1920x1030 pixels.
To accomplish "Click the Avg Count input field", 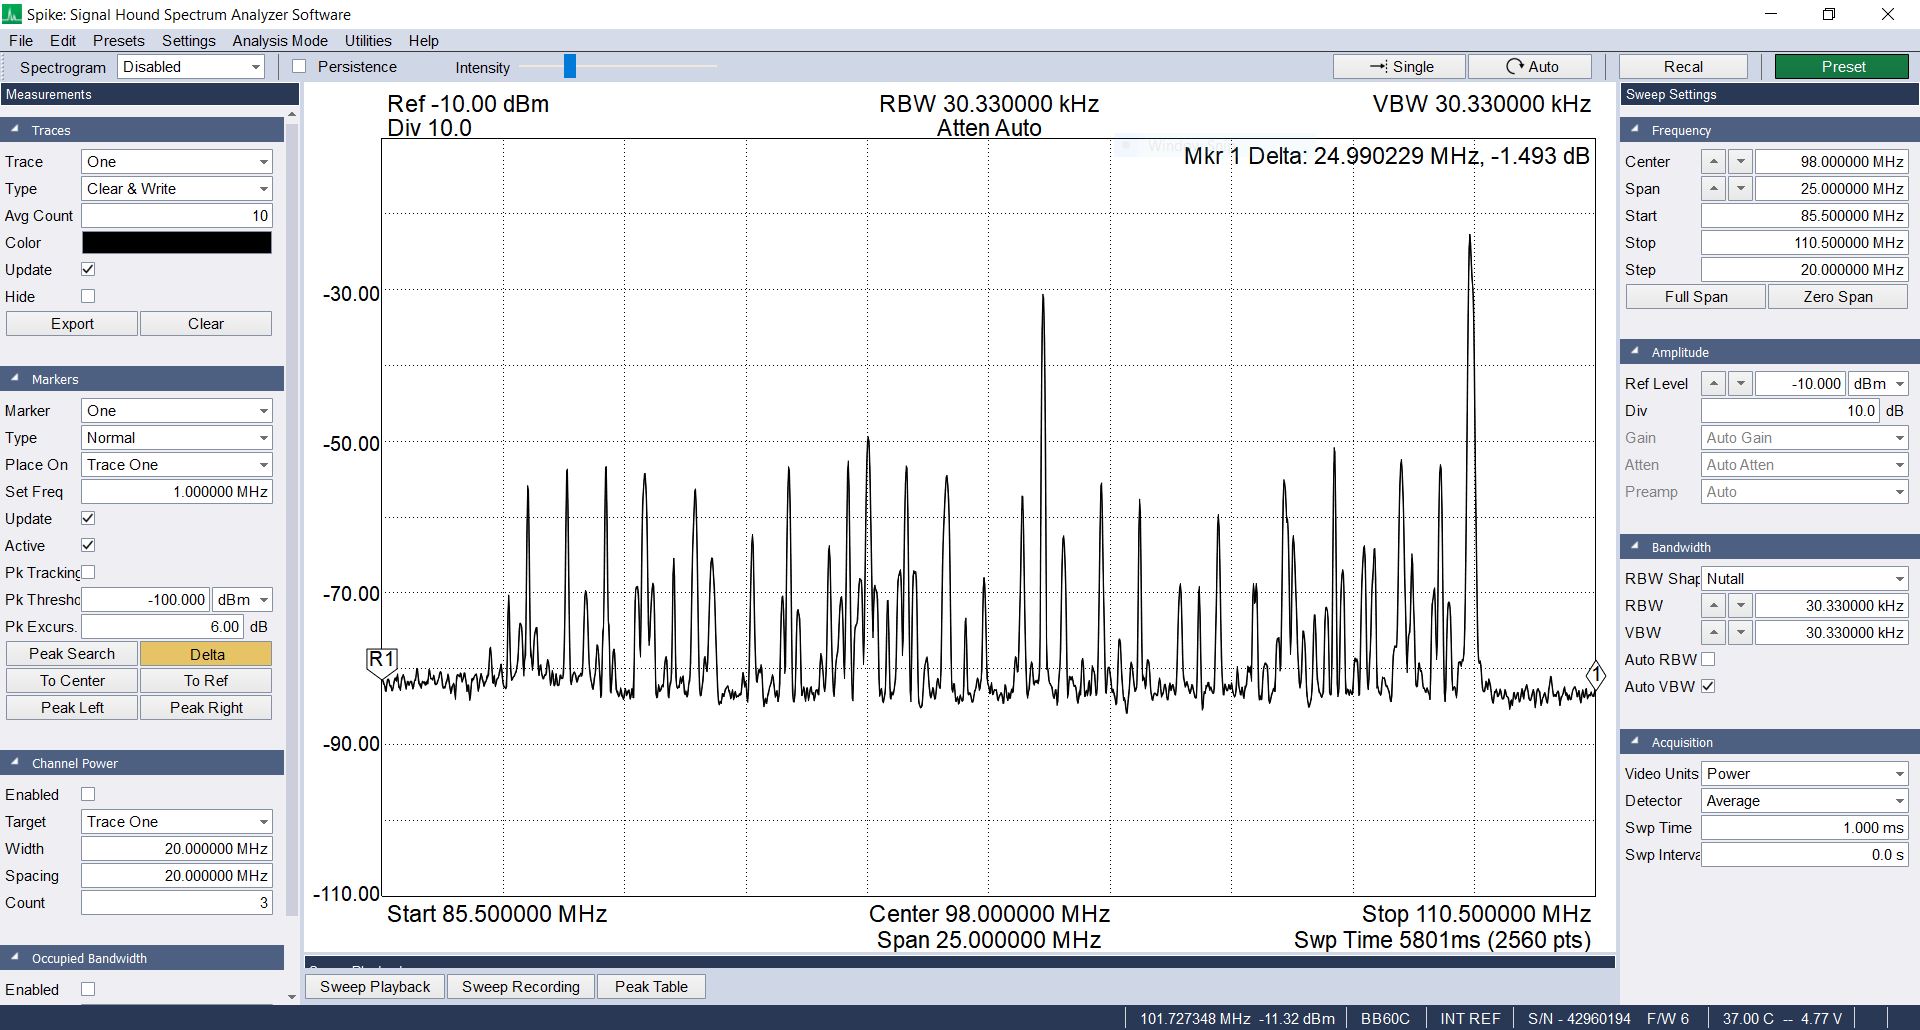I will point(176,215).
